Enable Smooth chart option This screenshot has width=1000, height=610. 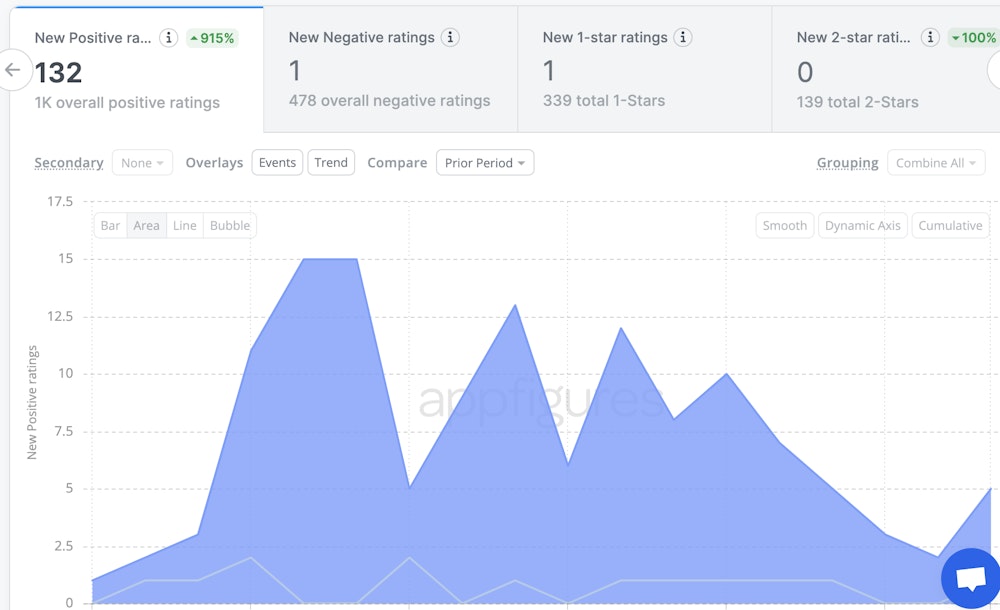[x=784, y=225]
